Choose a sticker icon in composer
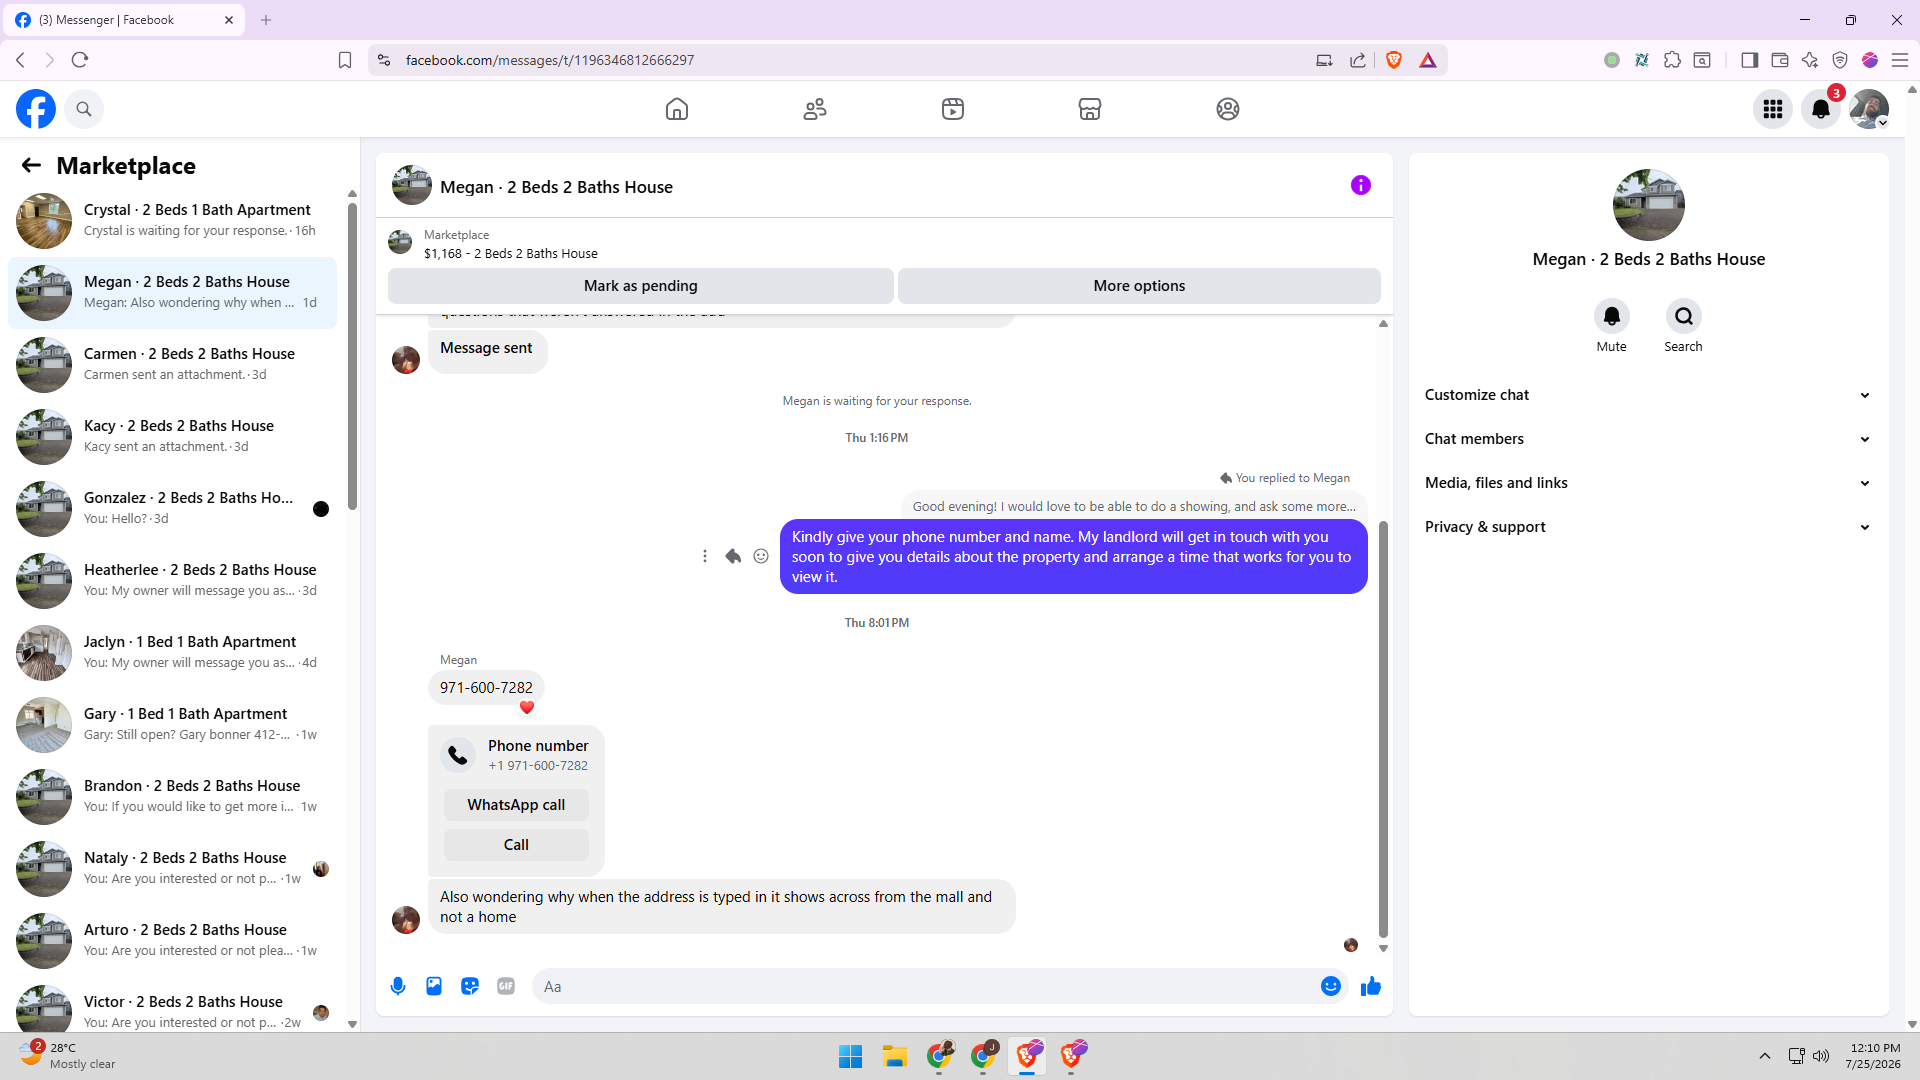Viewport: 1920px width, 1080px height. [470, 986]
